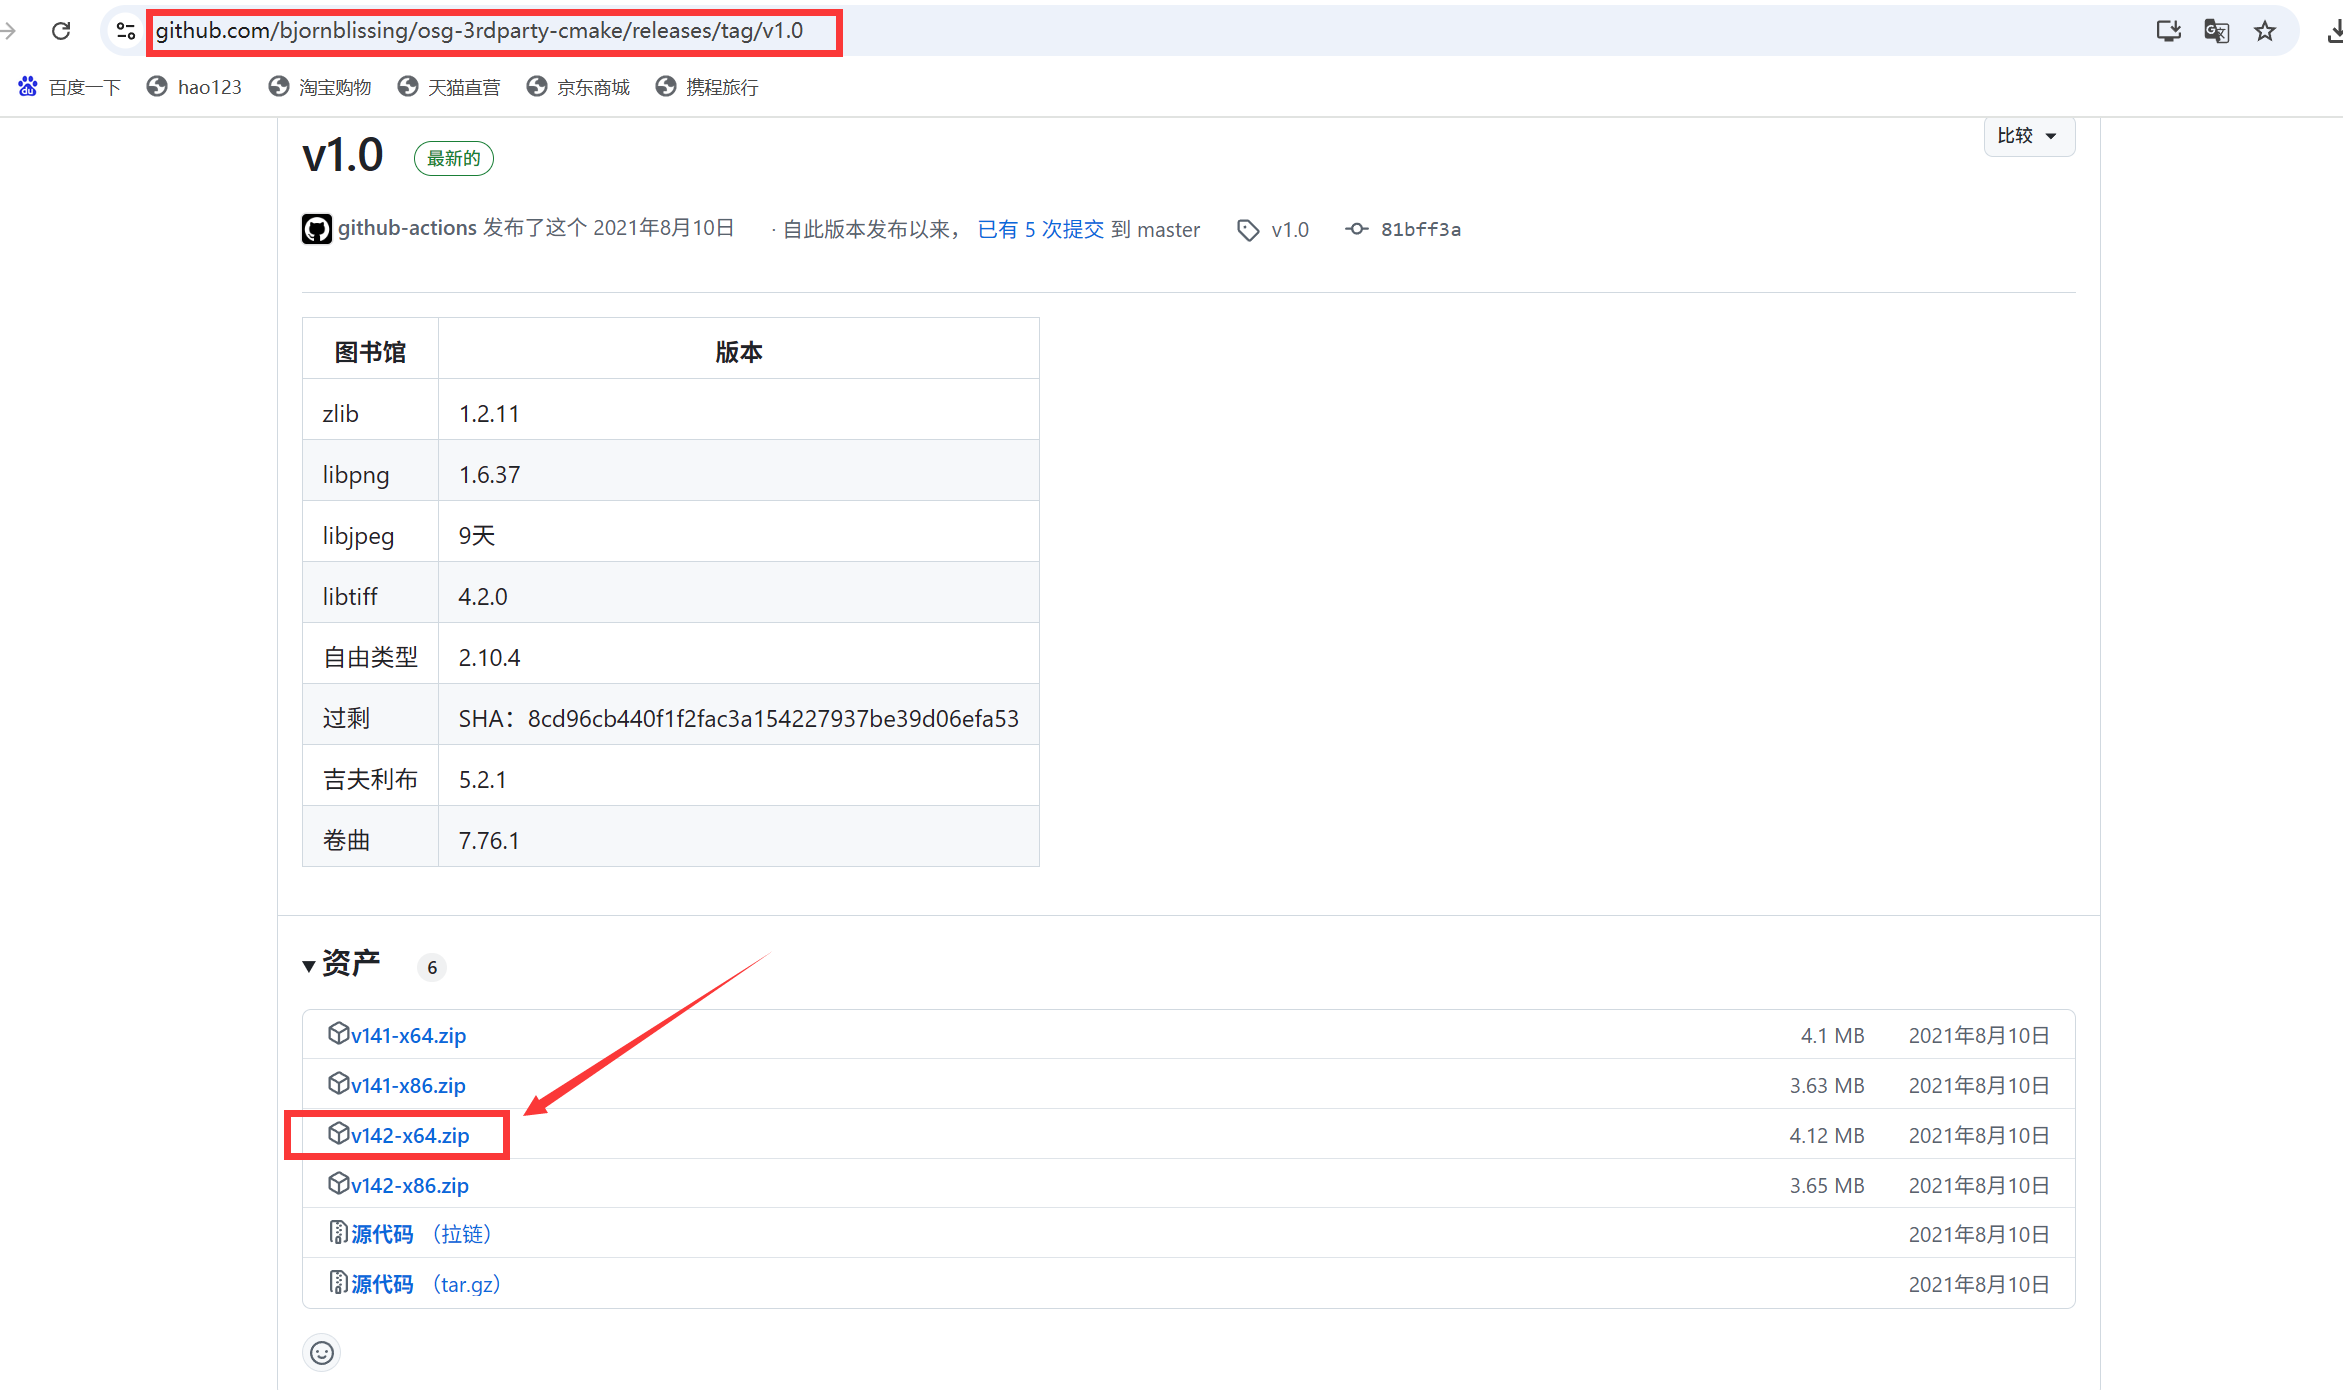
Task: Open 京东商城 bookmark
Action: pos(578,87)
